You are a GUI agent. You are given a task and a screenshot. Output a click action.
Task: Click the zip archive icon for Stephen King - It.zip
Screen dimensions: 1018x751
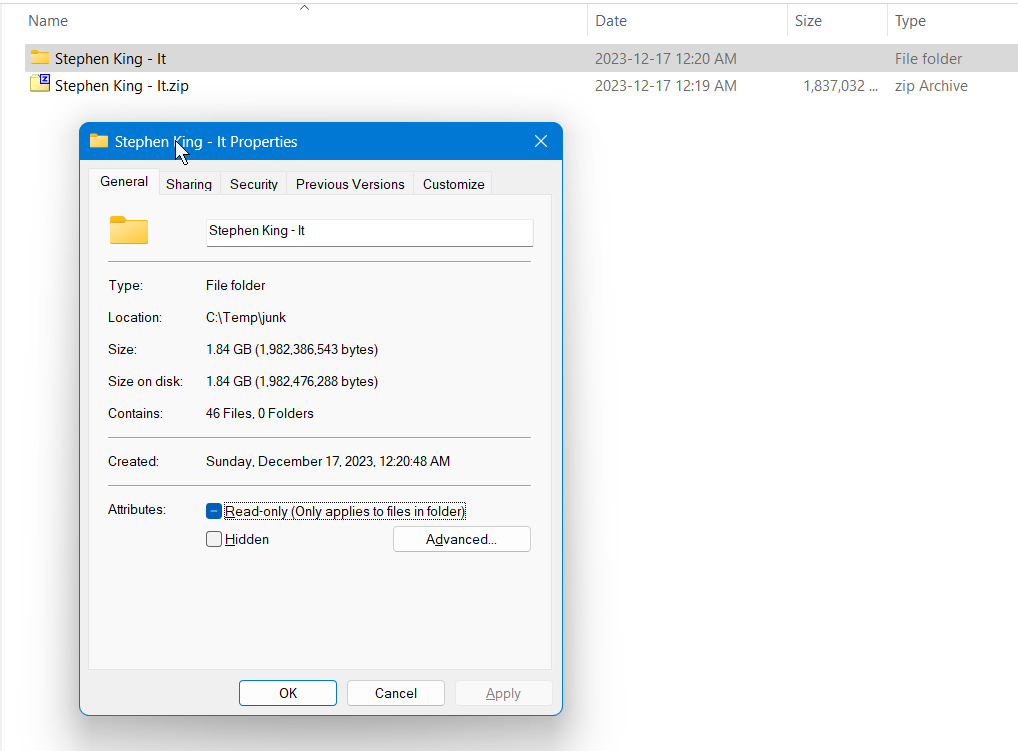40,84
